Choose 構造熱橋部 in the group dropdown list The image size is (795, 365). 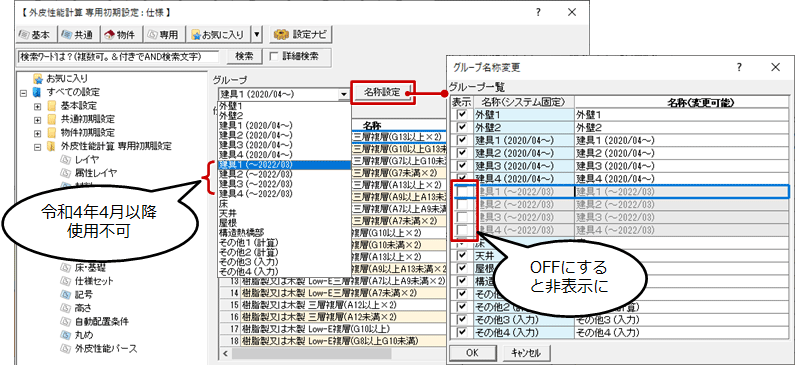[x=284, y=233]
